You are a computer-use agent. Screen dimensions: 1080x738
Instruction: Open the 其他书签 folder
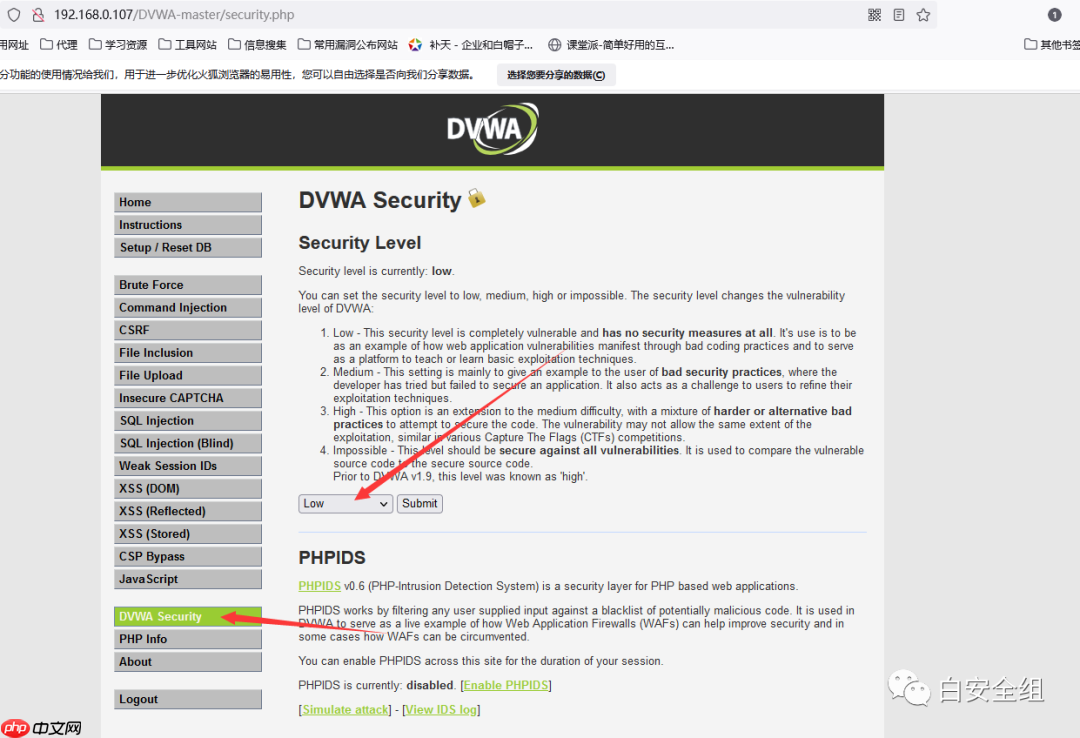pos(1052,45)
